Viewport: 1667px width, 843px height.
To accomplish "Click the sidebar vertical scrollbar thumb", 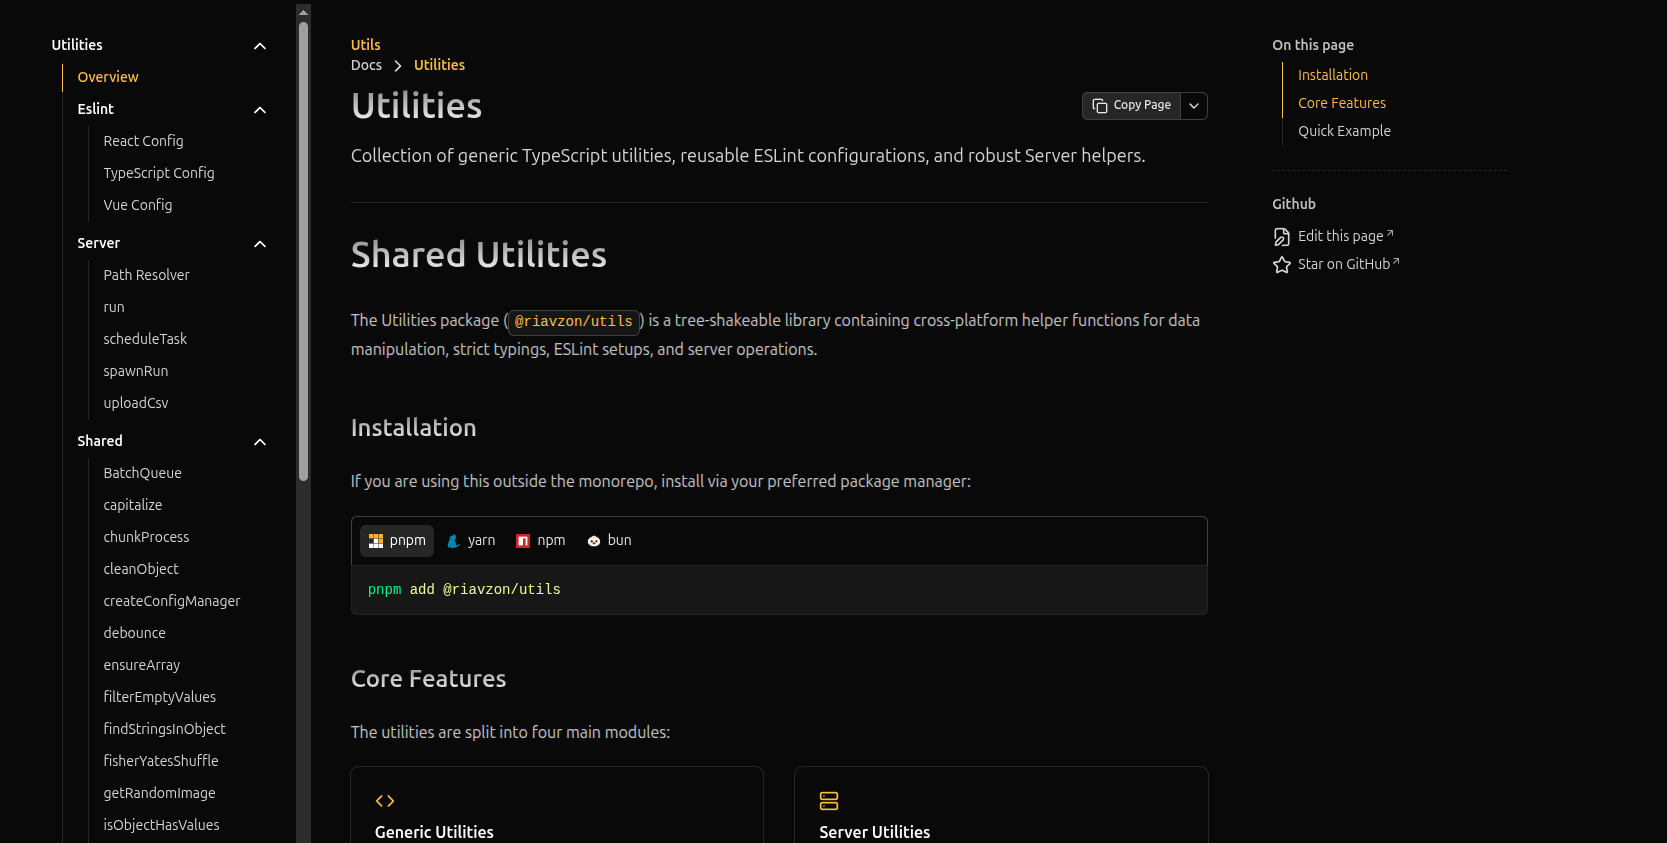I will (303, 250).
